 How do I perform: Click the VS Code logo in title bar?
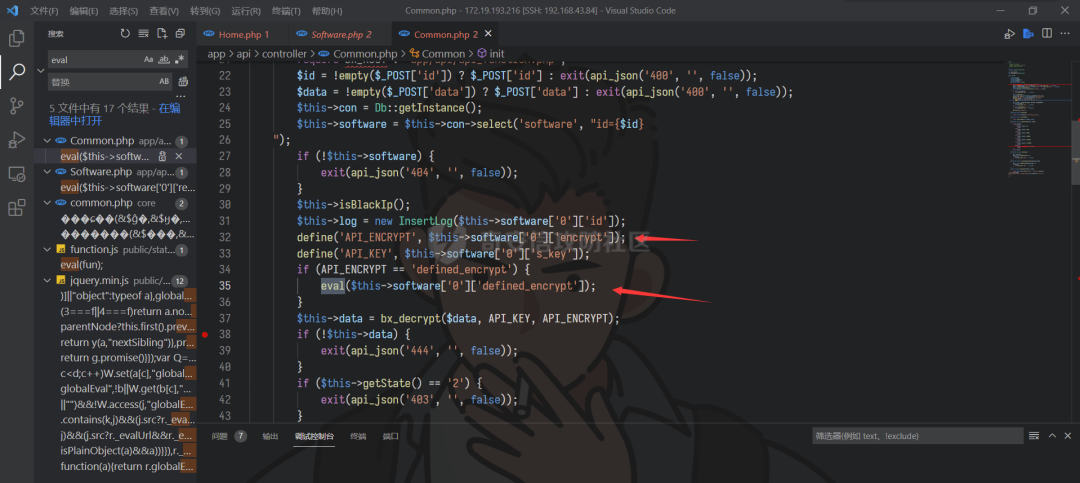(13, 10)
